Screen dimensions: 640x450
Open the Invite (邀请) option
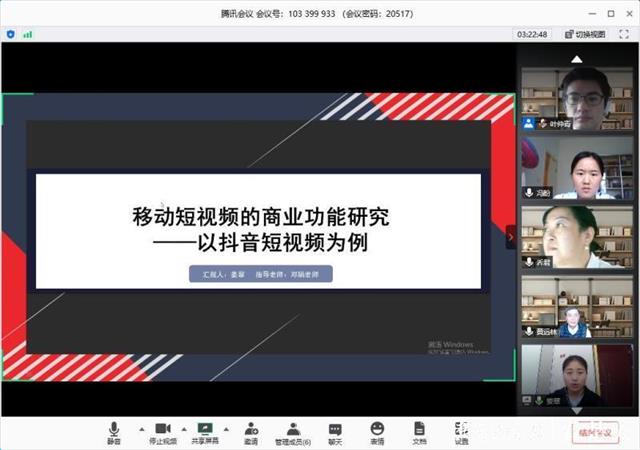tap(250, 432)
